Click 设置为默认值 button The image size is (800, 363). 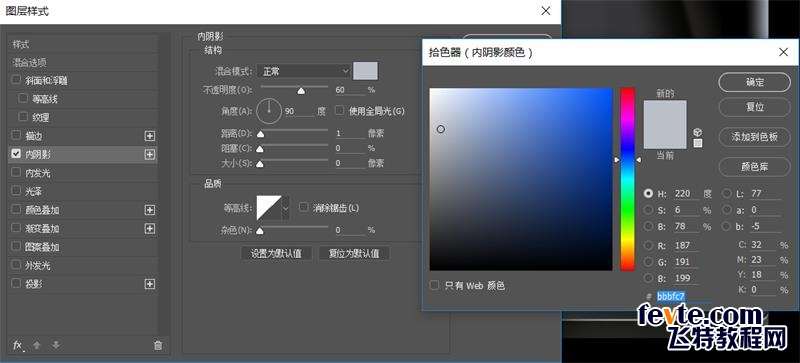[276, 253]
